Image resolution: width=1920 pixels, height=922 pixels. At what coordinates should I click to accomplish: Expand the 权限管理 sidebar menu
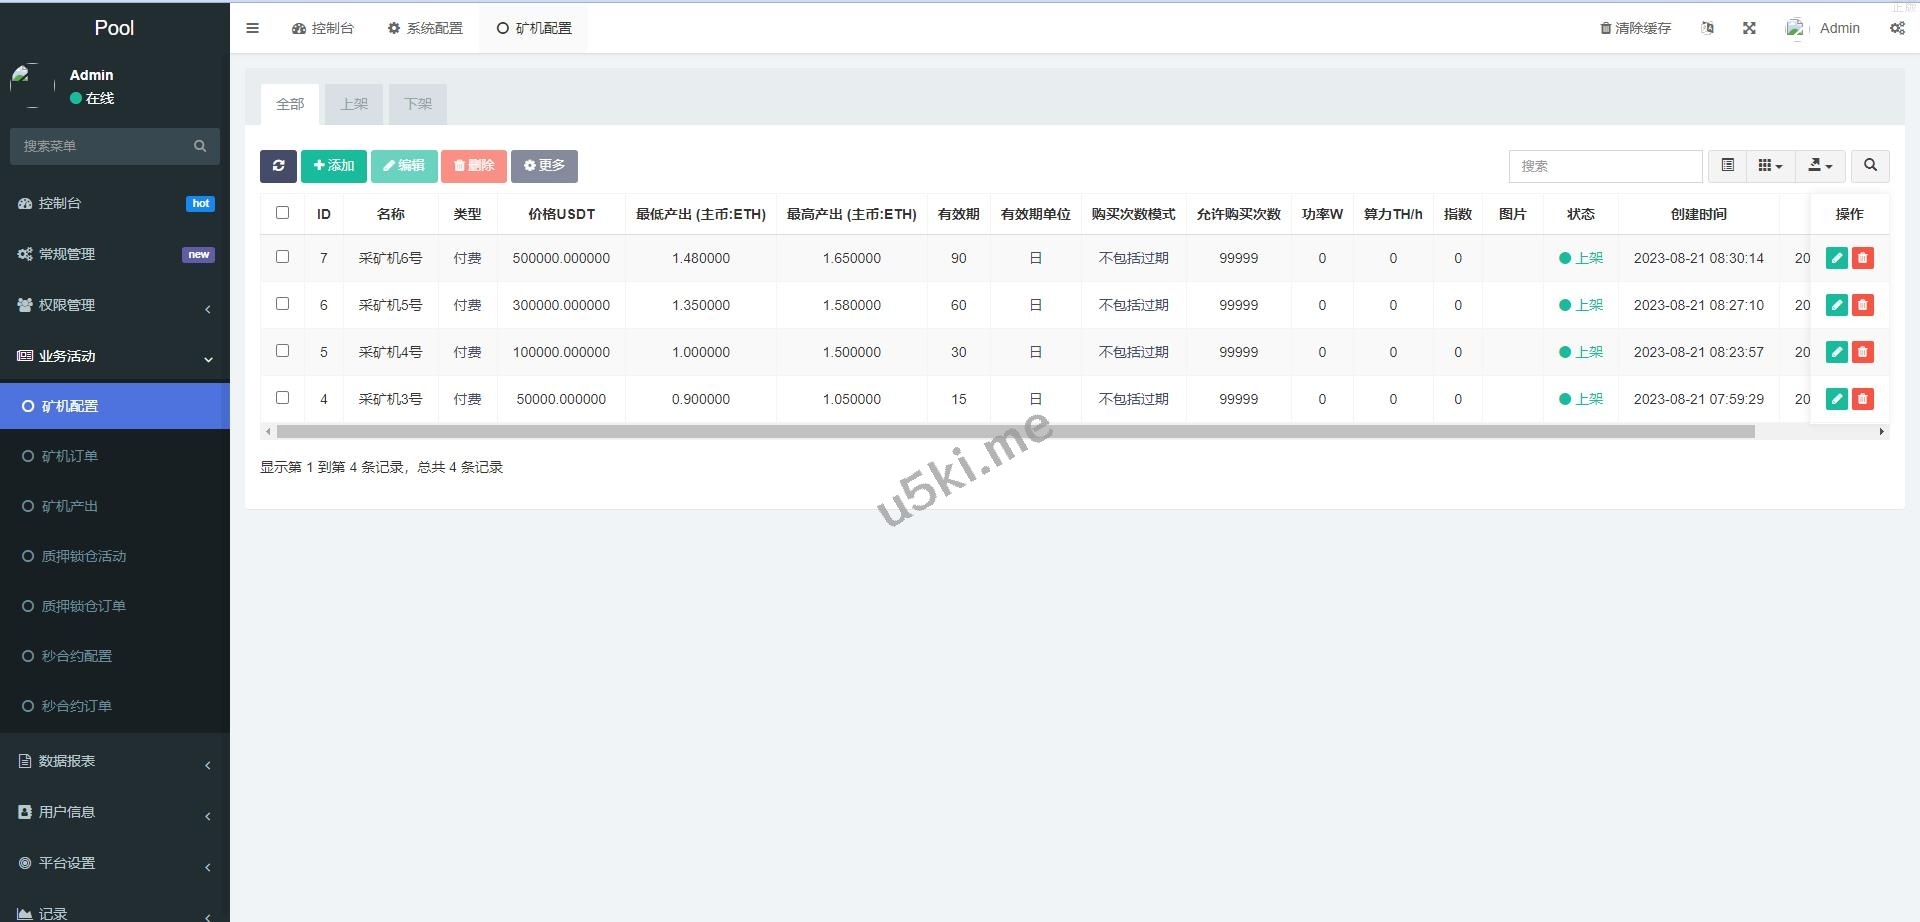(x=115, y=306)
